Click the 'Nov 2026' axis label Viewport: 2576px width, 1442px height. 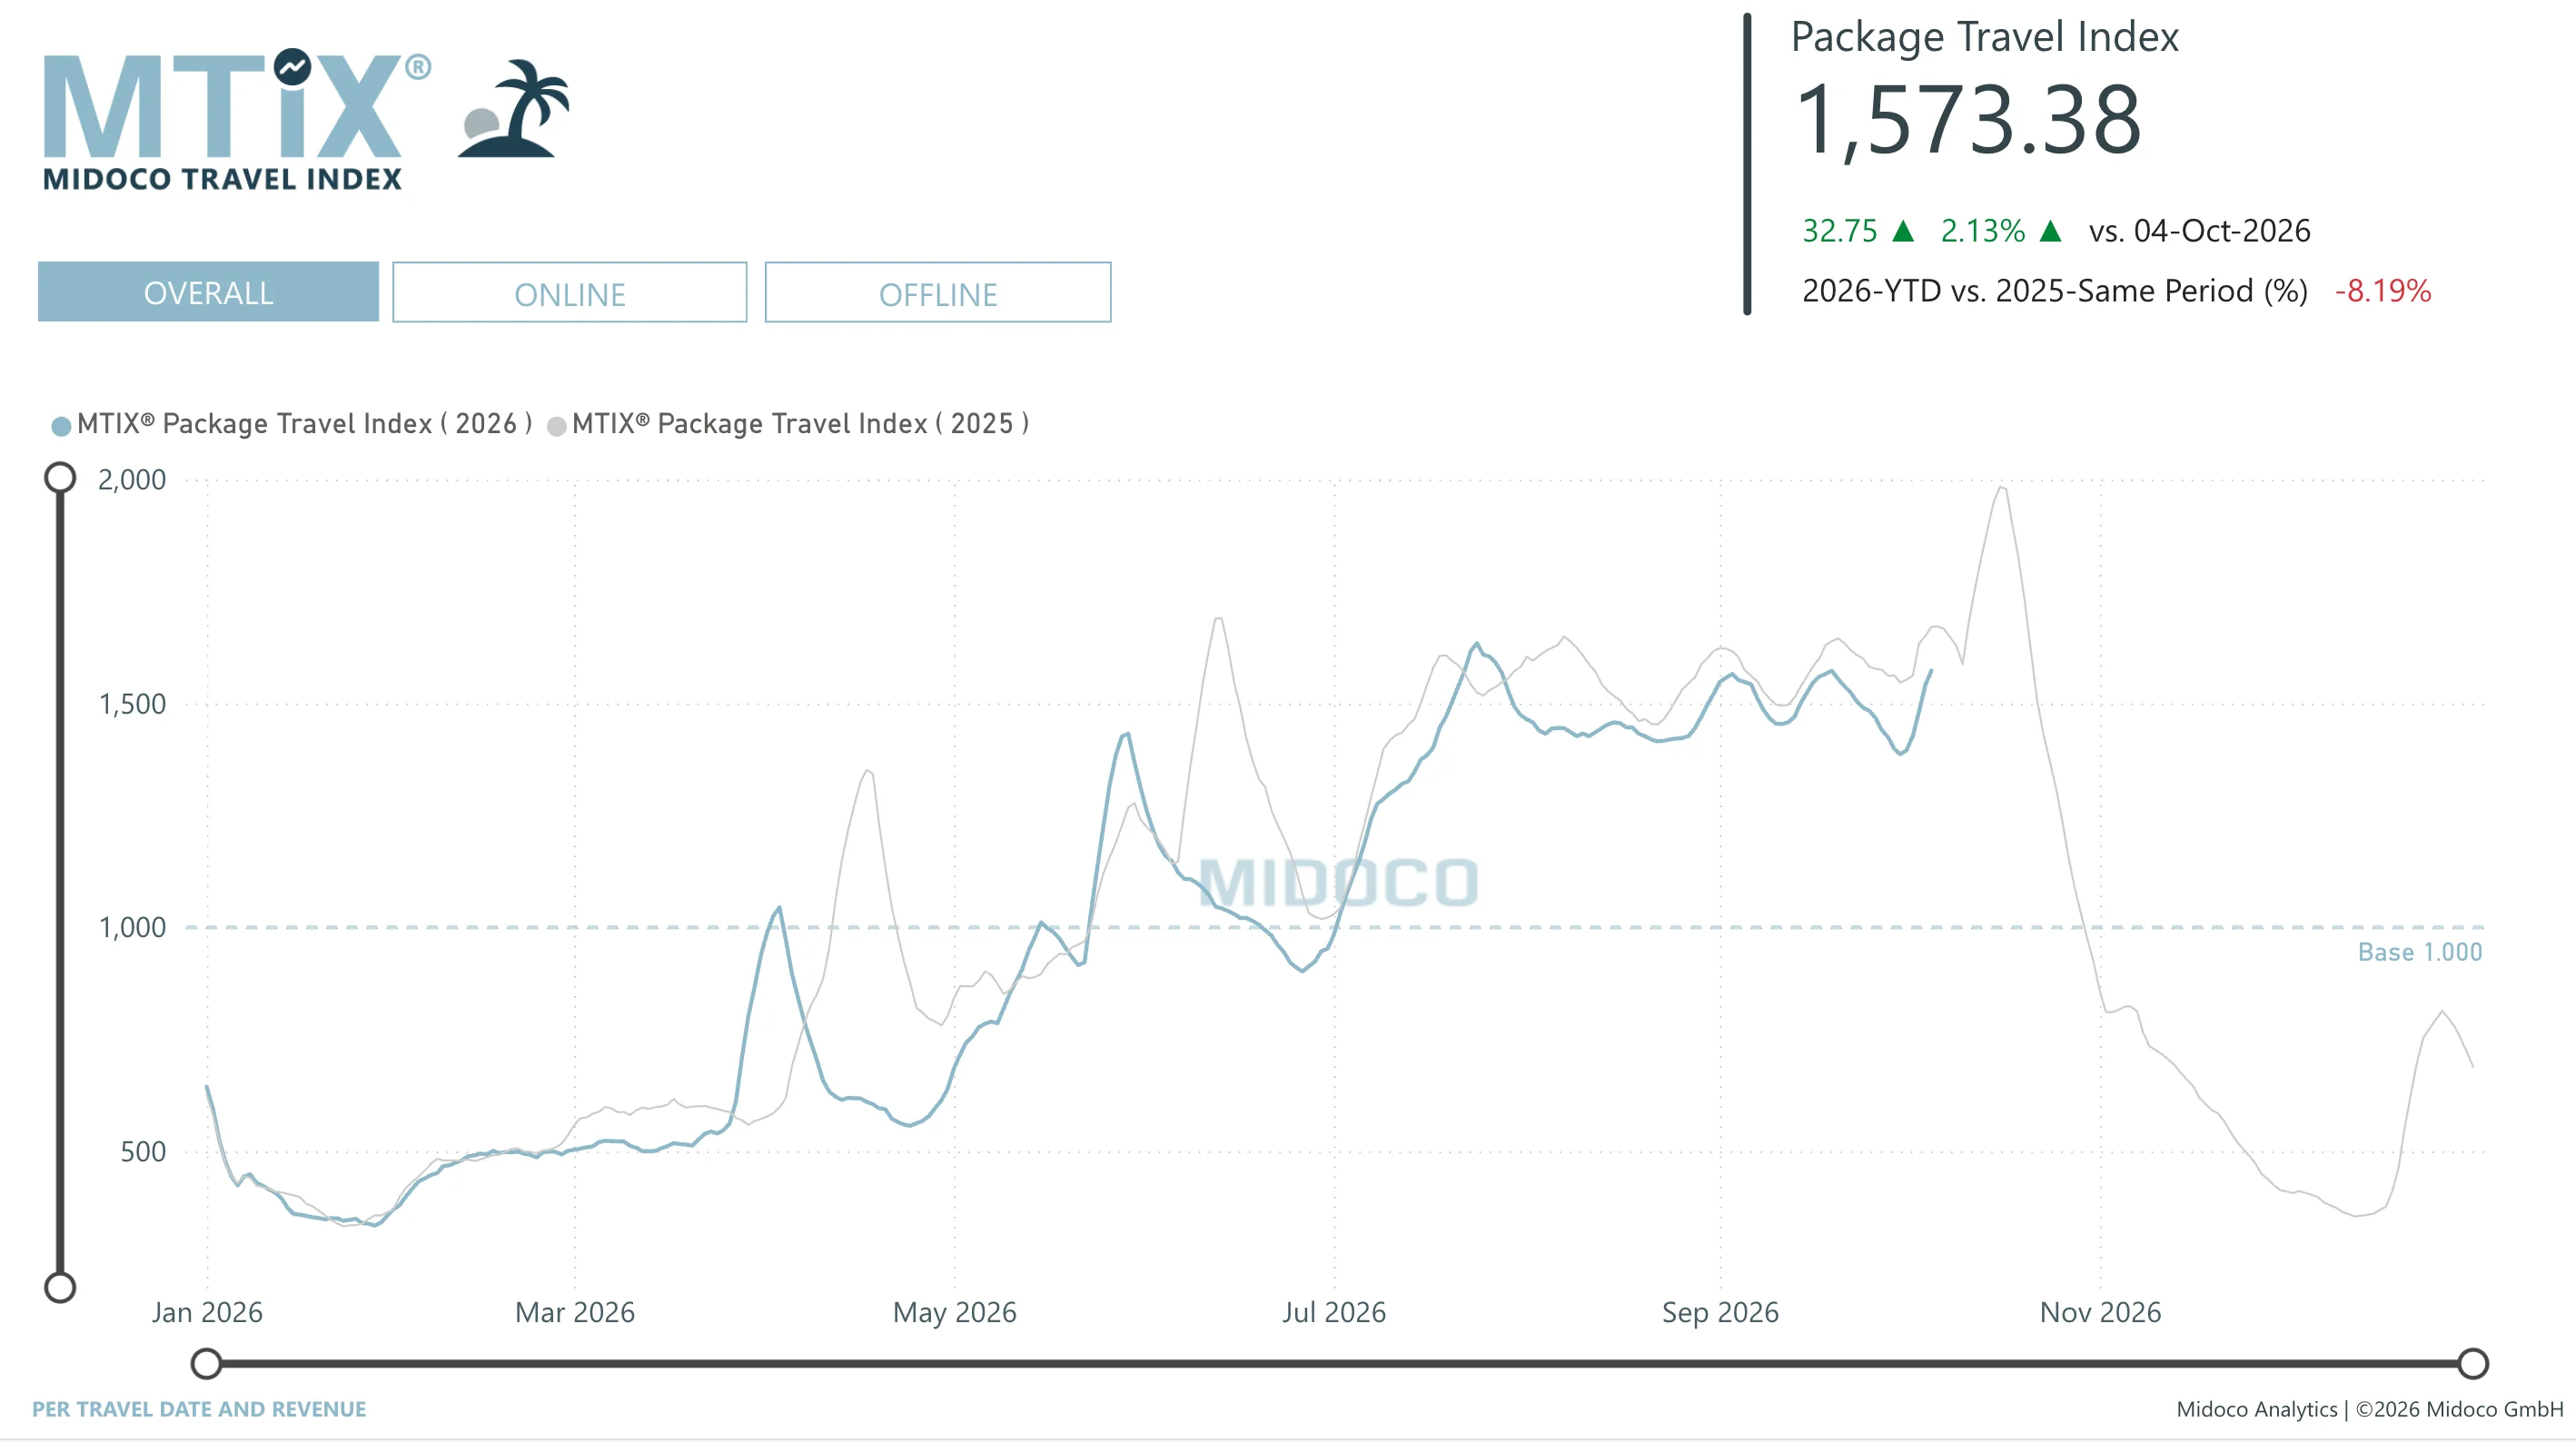2100,1312
